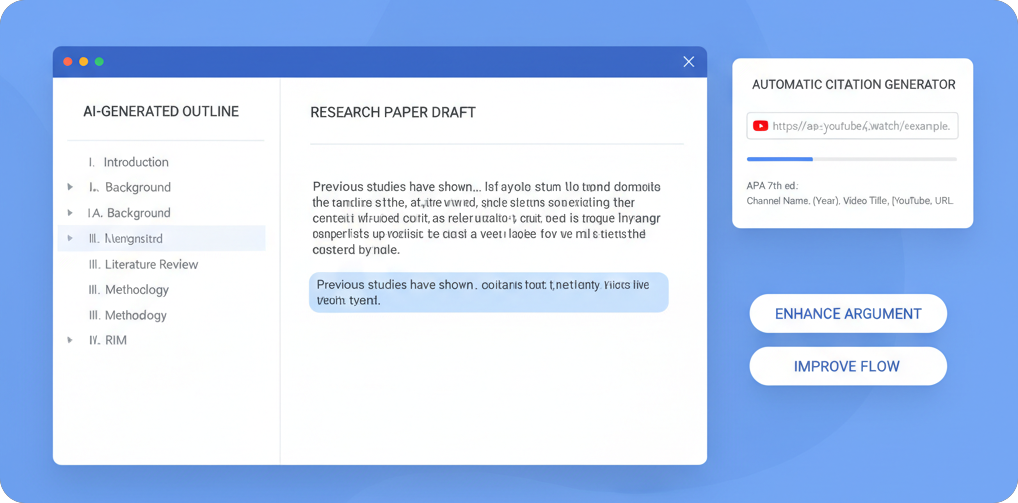Expand the arrow beside IA. Background
The height and width of the screenshot is (503, 1018).
70,213
